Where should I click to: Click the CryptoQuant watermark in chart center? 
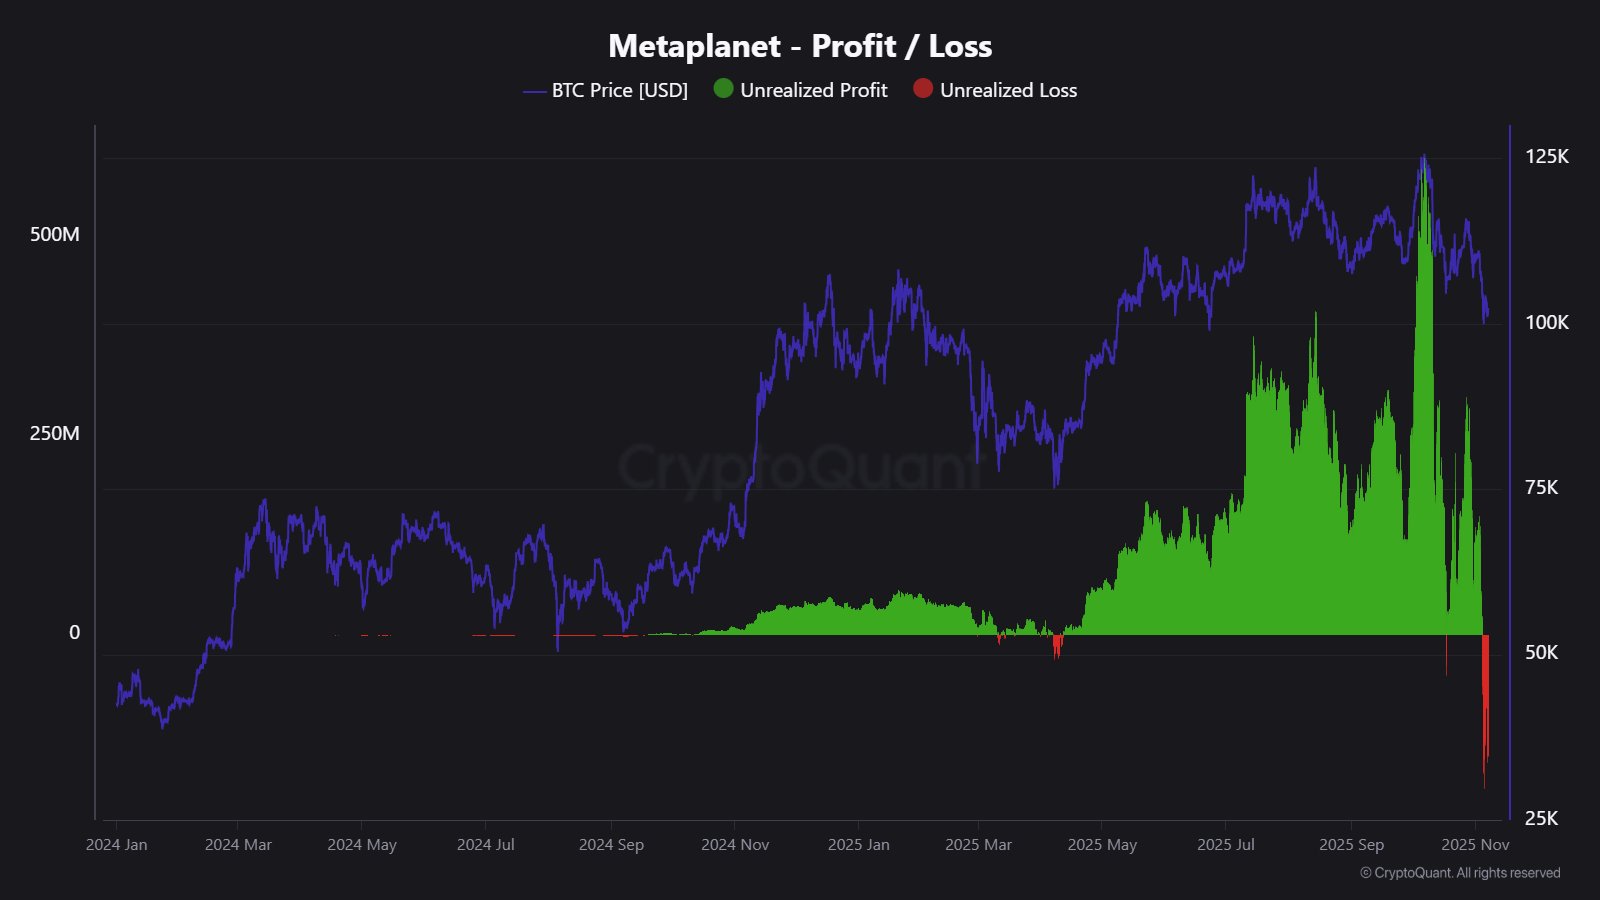tap(800, 467)
